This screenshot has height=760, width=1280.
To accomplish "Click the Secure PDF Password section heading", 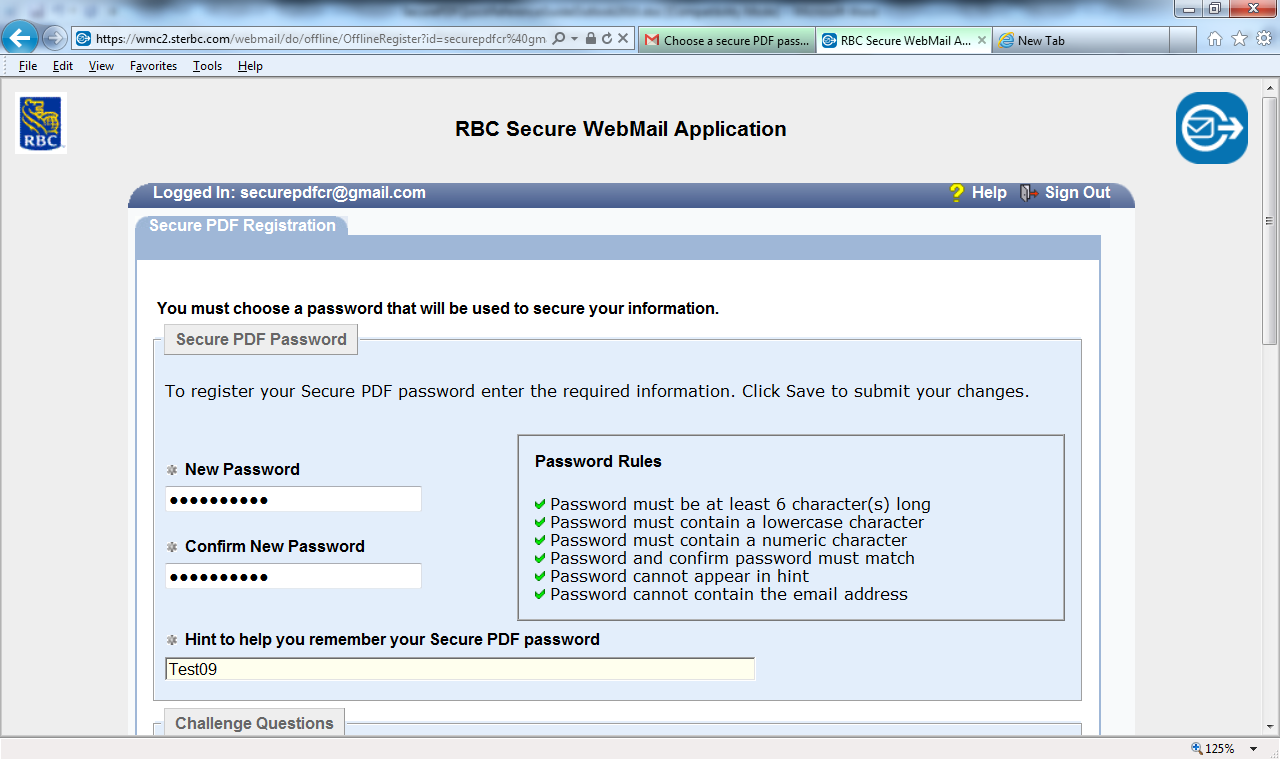I will (261, 339).
